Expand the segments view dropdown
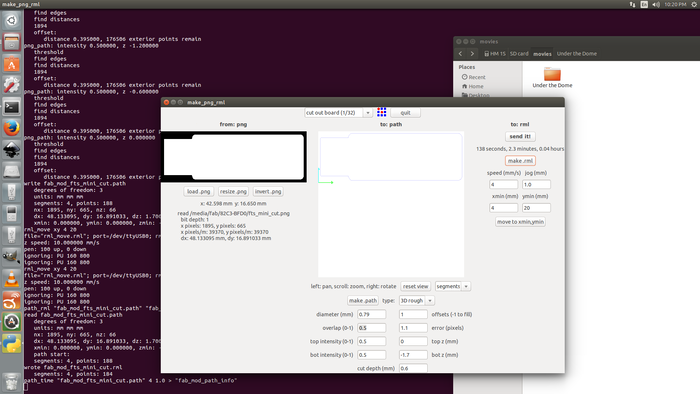Image resolution: width=700 pixels, height=394 pixels. (453, 286)
